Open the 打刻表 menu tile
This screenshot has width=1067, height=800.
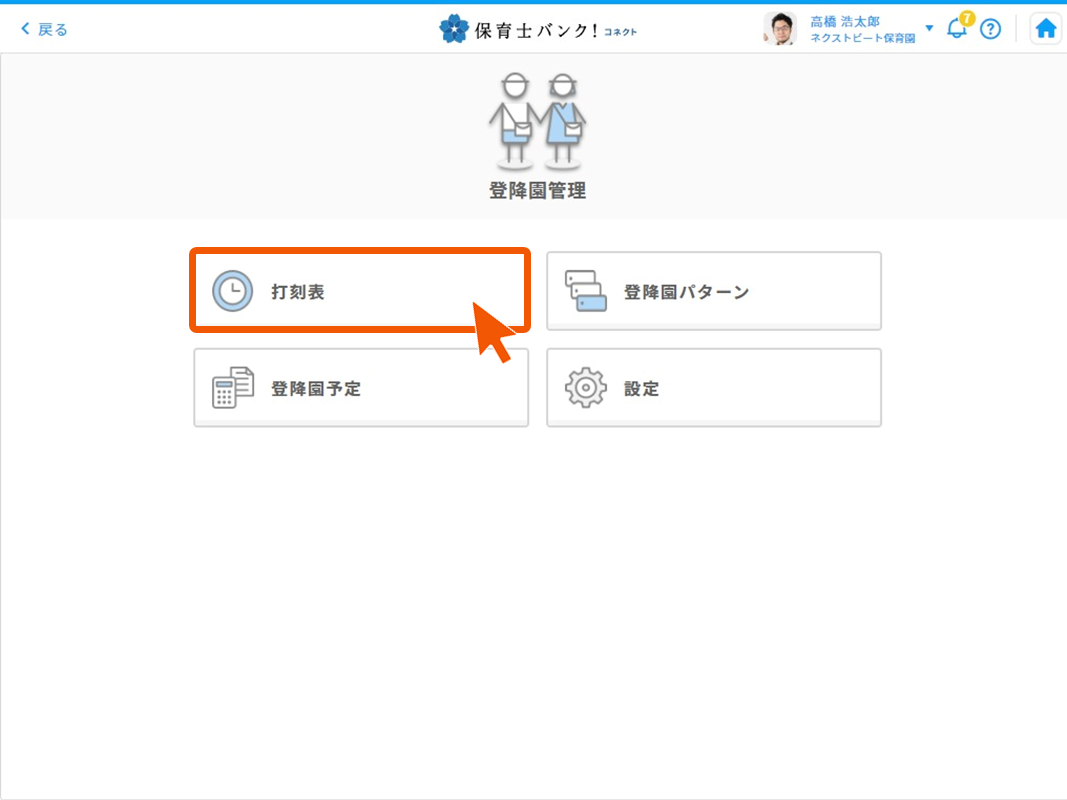pos(360,291)
